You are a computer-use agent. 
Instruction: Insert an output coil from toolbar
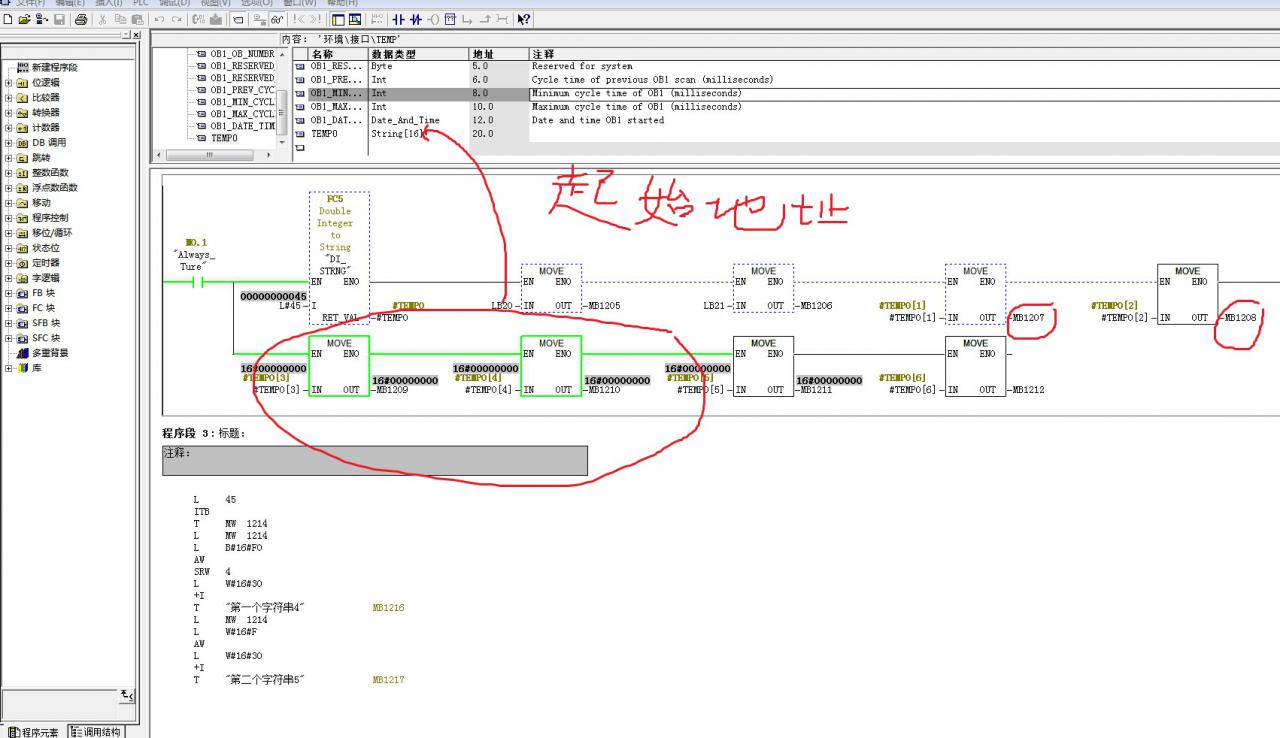[433, 20]
